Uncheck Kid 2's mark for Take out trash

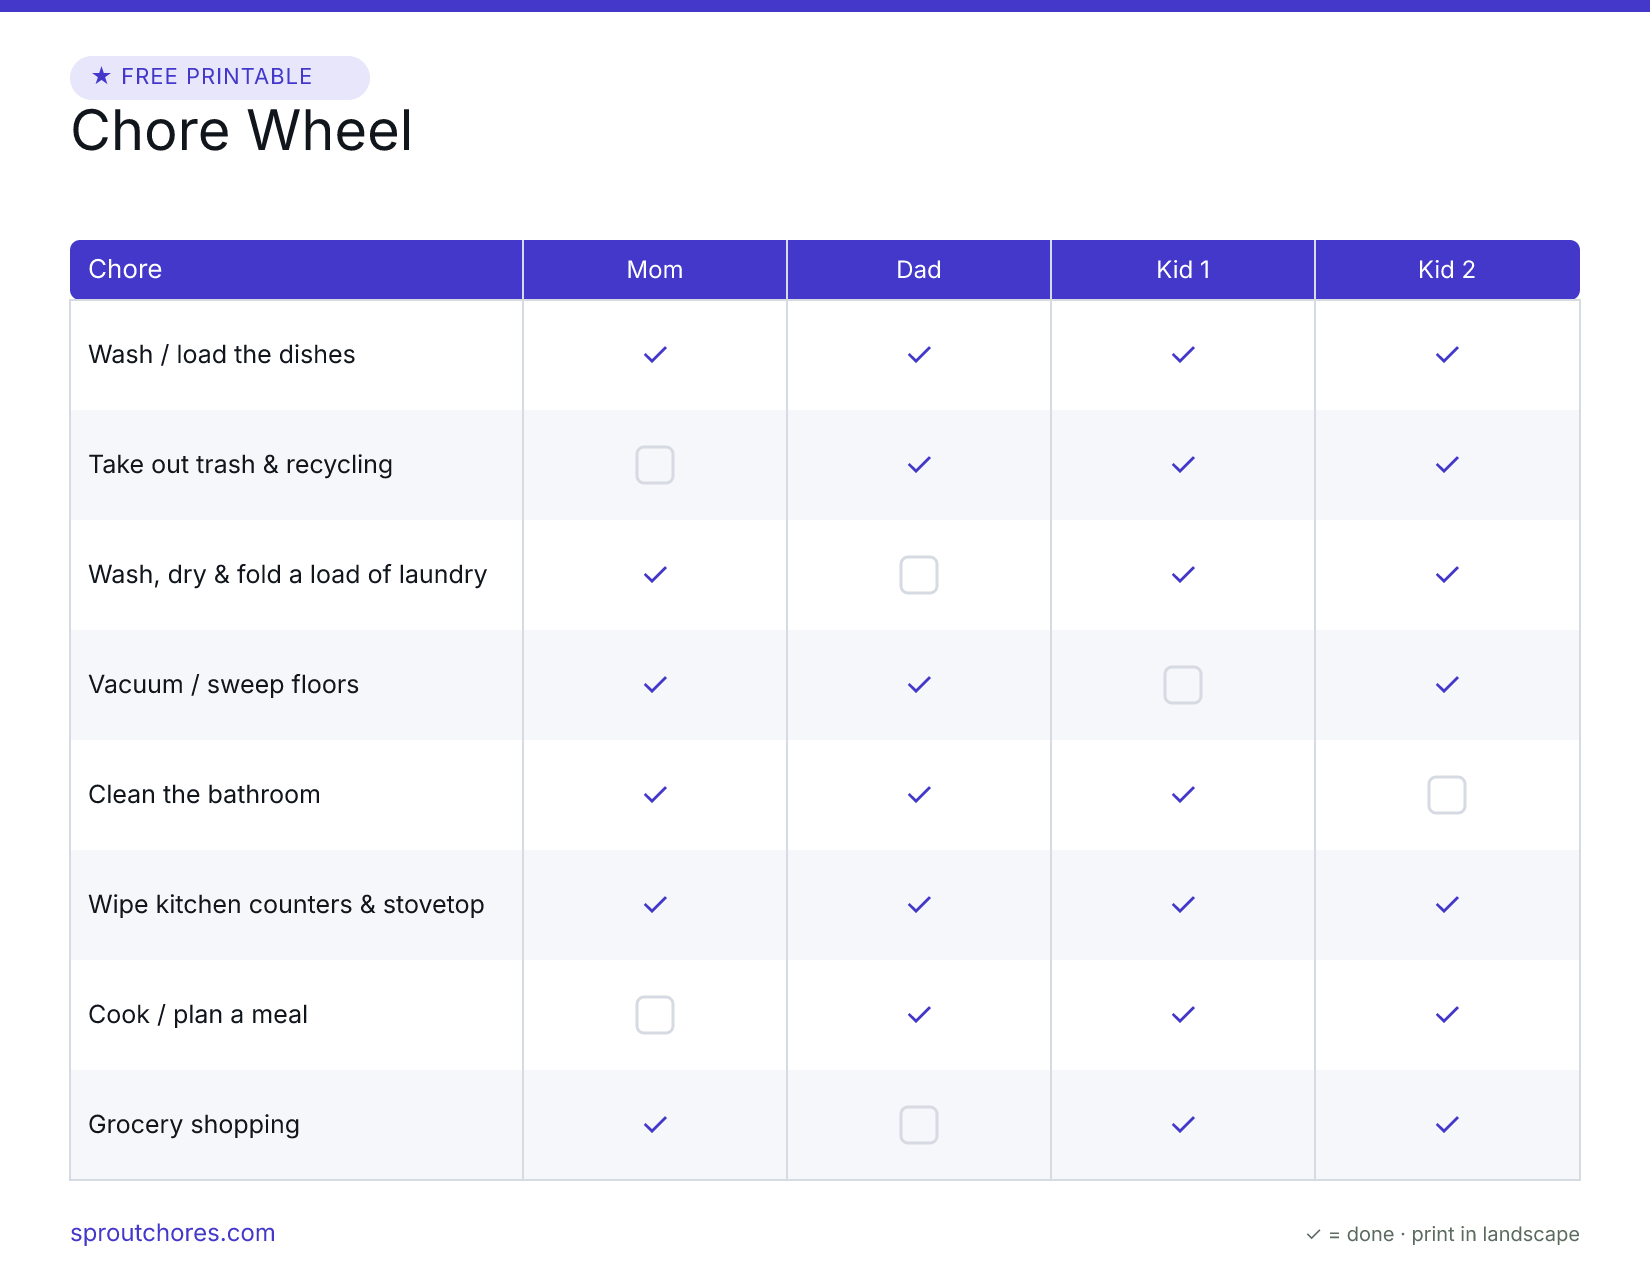[x=1447, y=465]
